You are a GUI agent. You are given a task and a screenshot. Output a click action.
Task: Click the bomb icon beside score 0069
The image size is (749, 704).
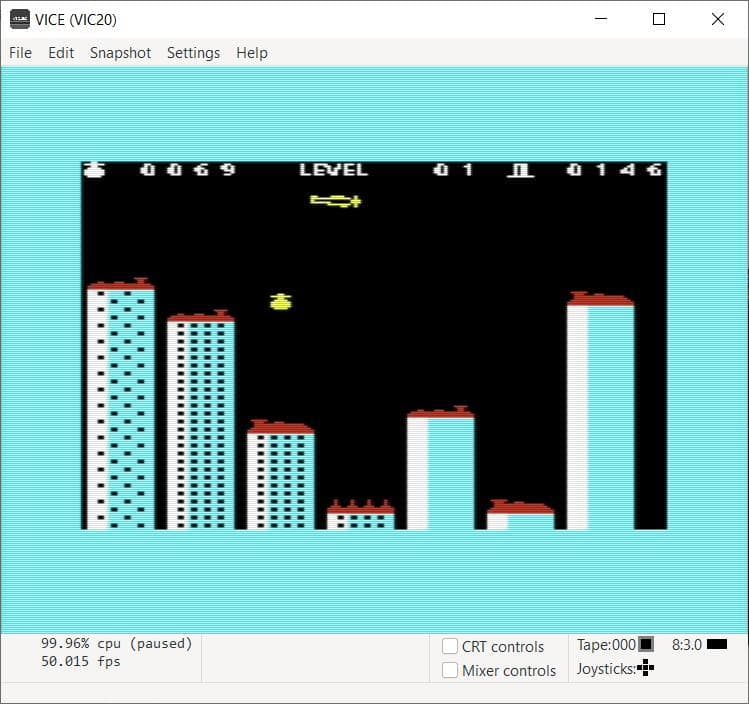coord(94,170)
